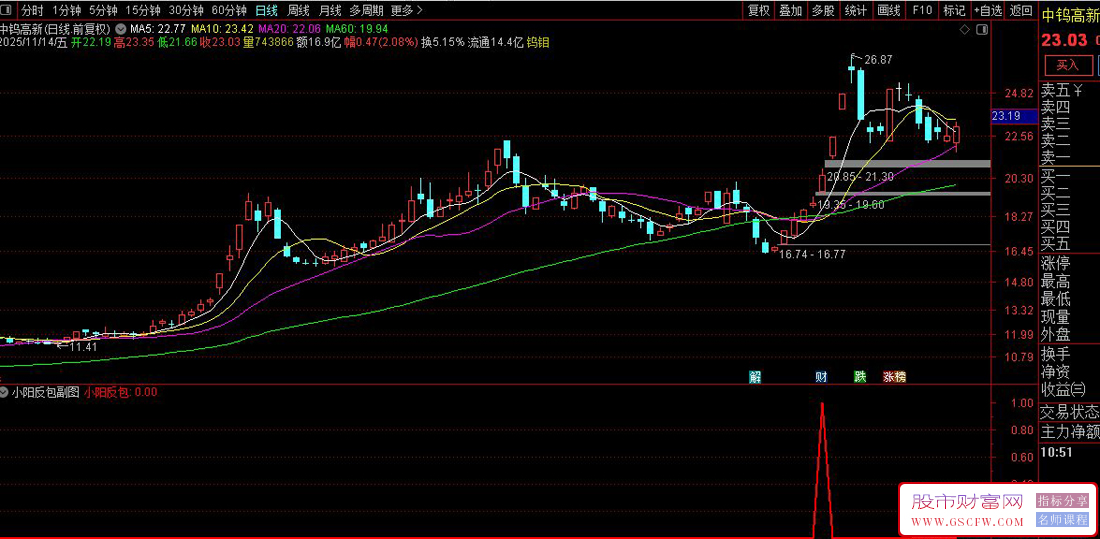The width and height of the screenshot is (1100, 539).
Task: Switch to the 分时 intraday chart tab
Action: [32, 10]
